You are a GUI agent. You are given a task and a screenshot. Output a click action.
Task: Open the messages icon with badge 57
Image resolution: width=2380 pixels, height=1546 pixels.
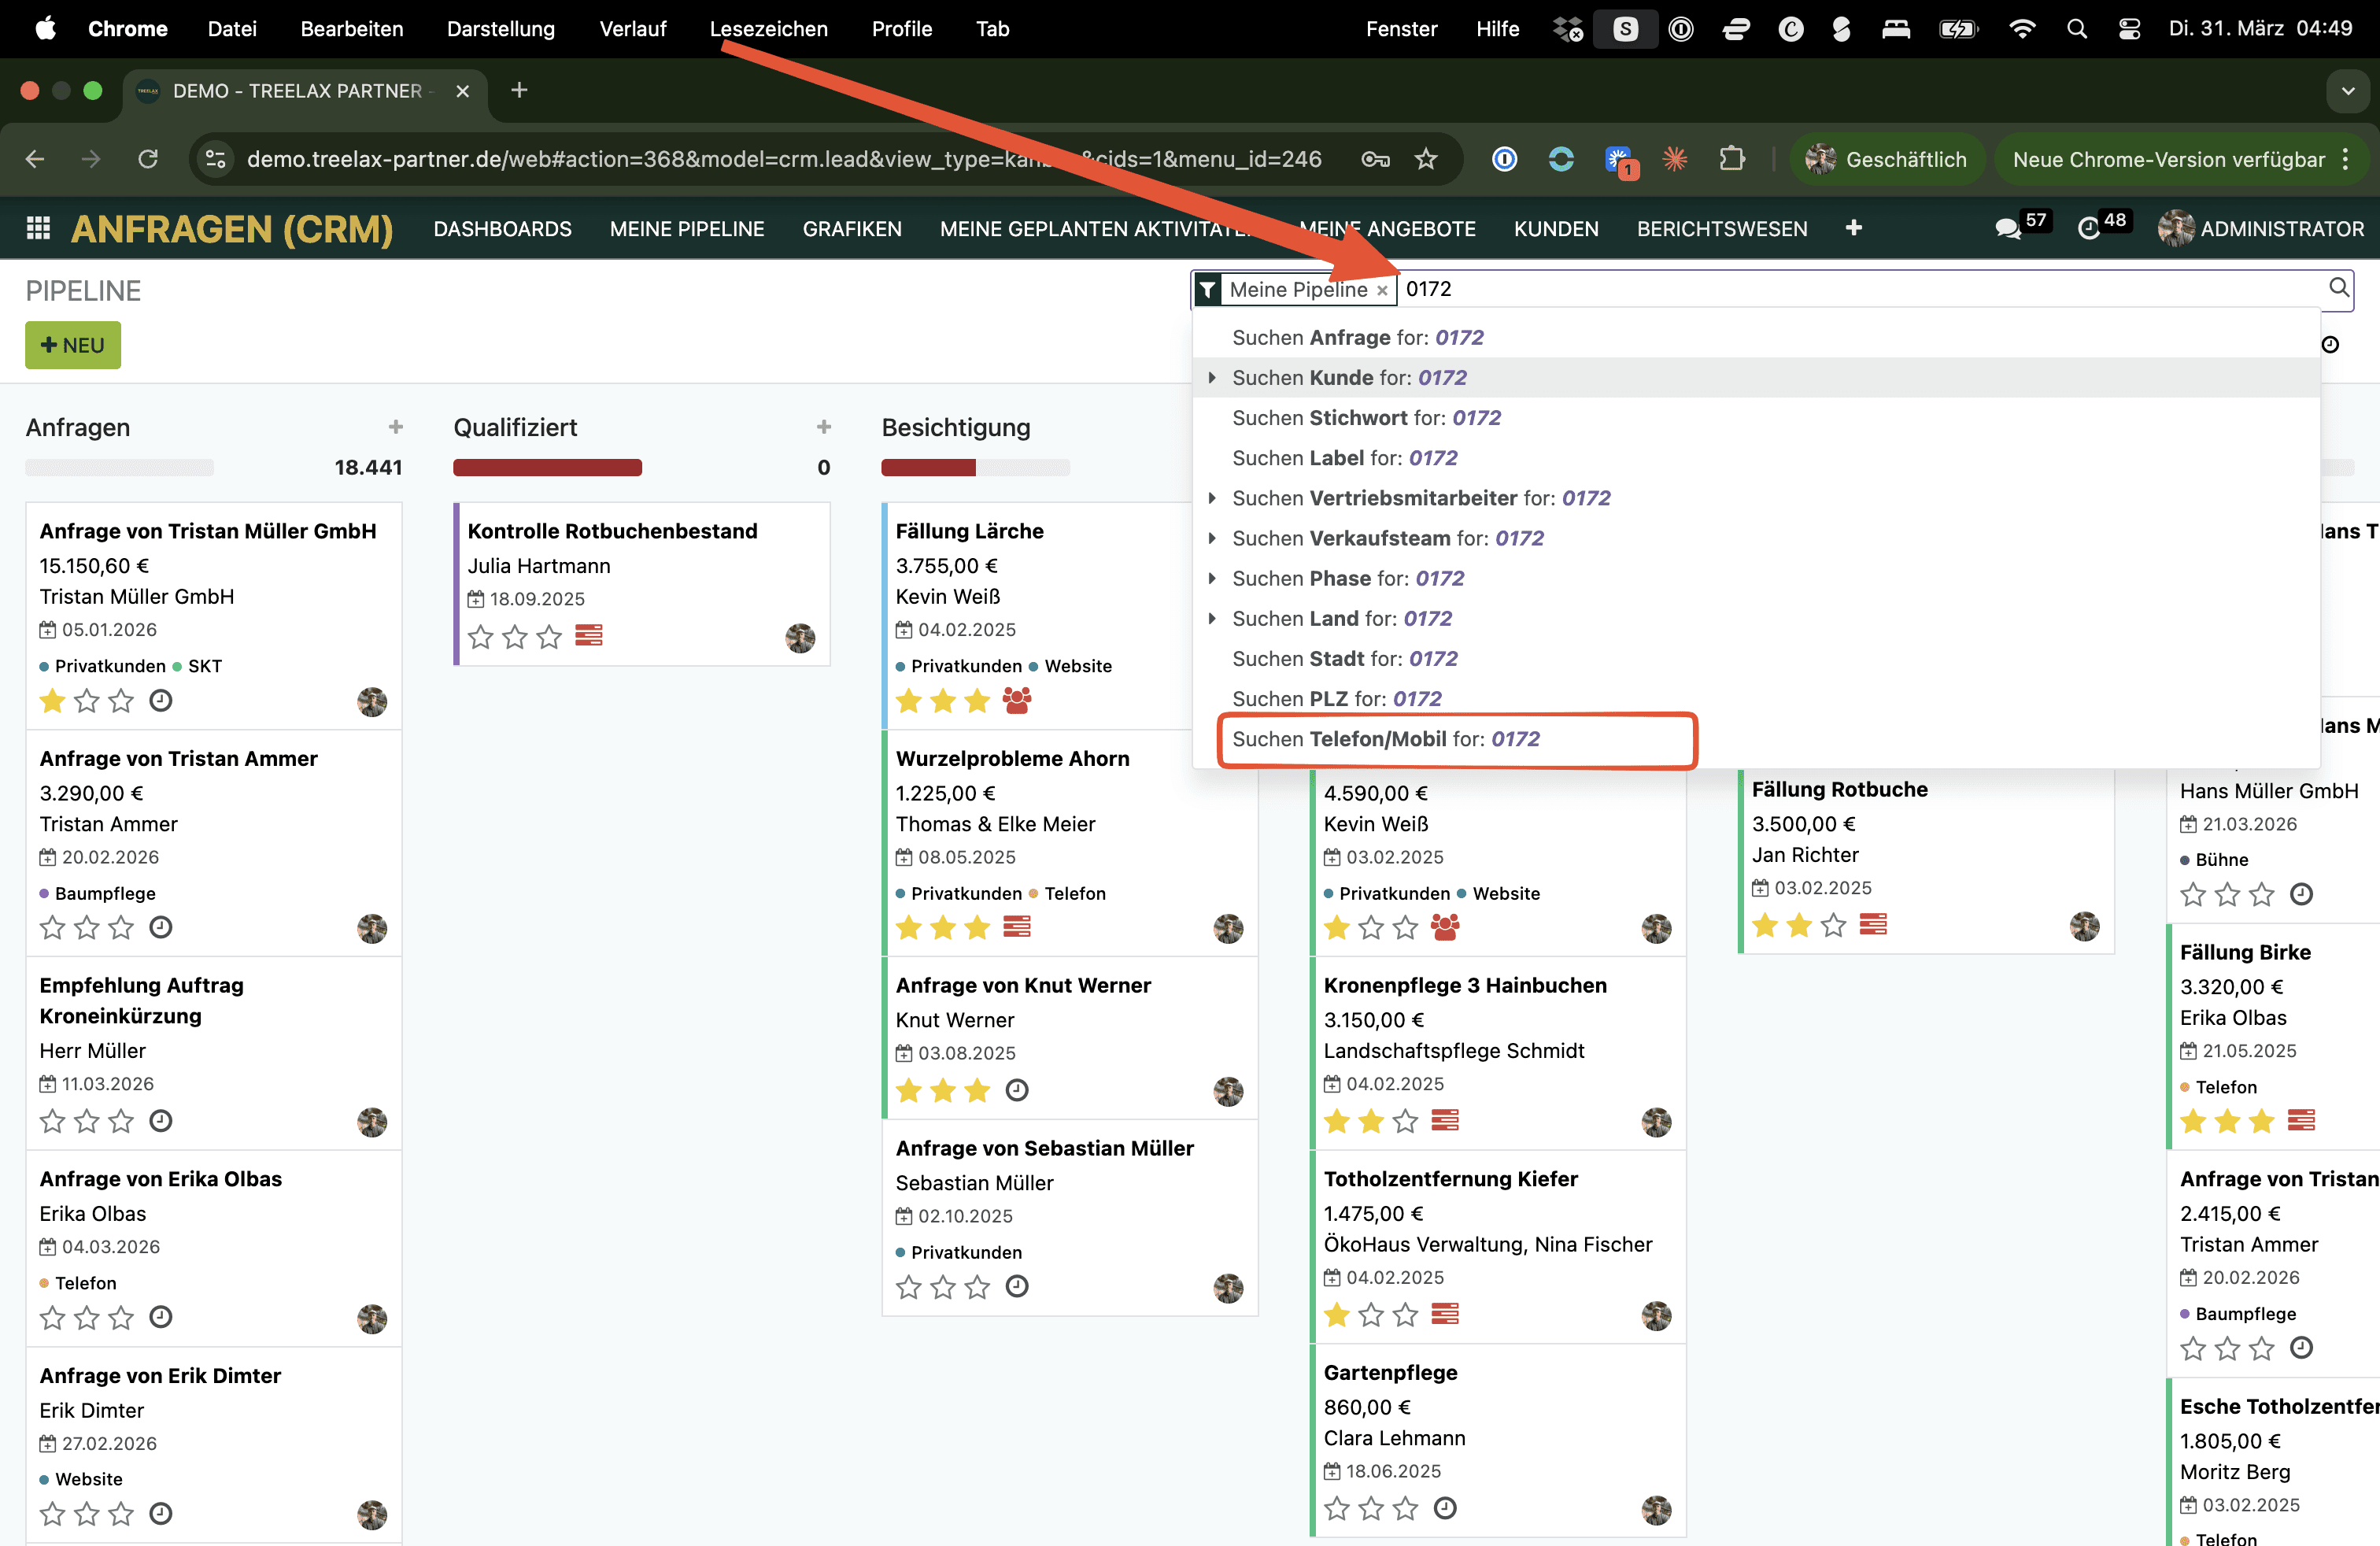(2007, 228)
